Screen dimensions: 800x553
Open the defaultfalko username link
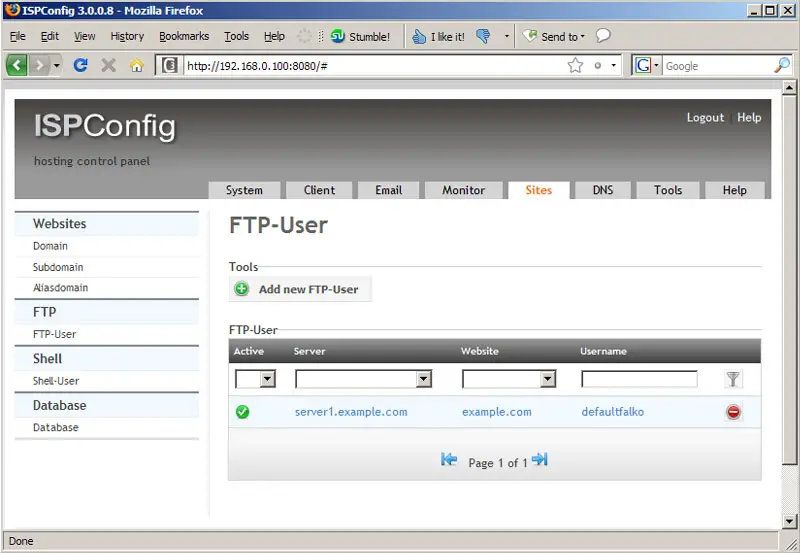pyautogui.click(x=612, y=412)
